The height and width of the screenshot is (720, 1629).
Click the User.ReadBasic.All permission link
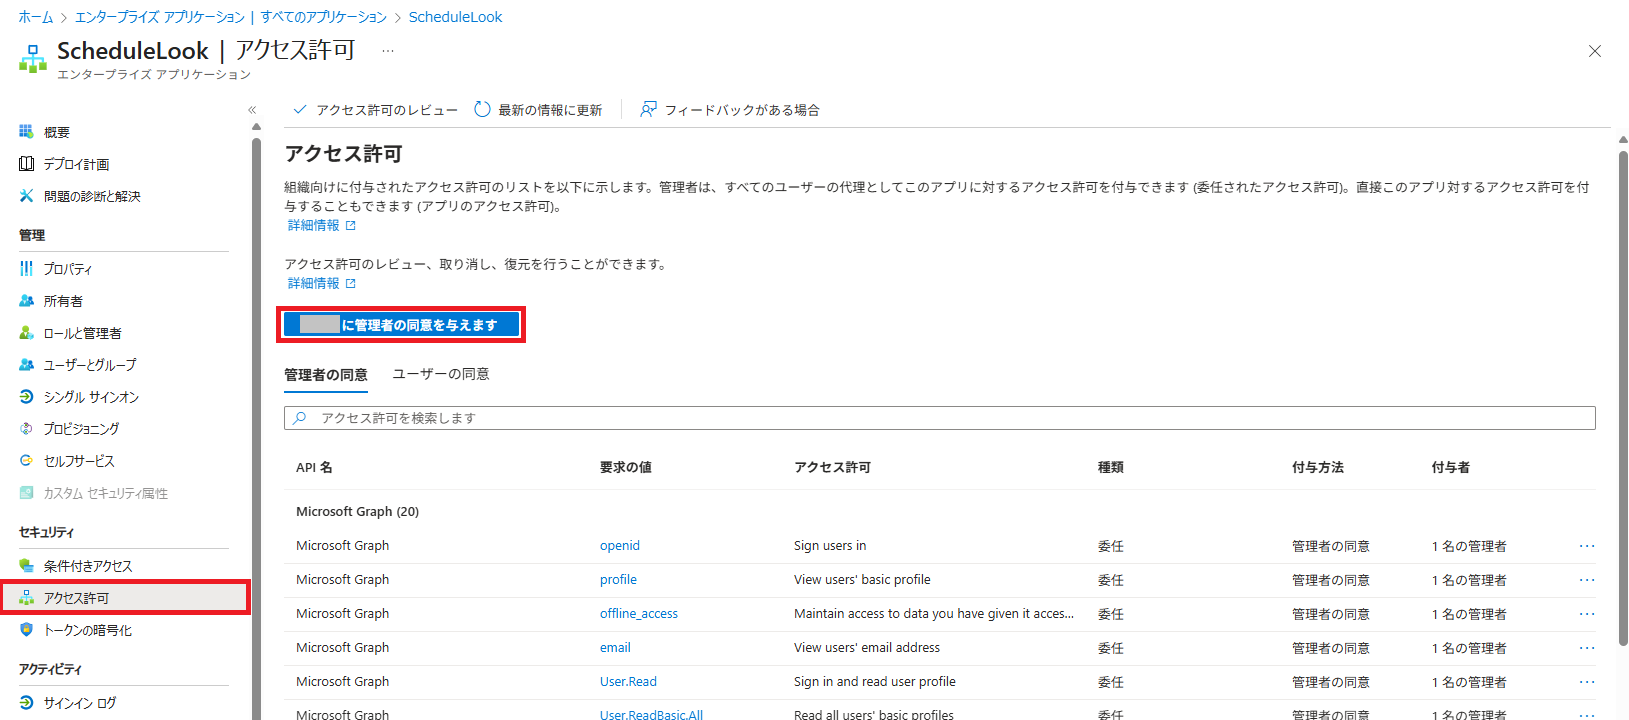(x=651, y=715)
